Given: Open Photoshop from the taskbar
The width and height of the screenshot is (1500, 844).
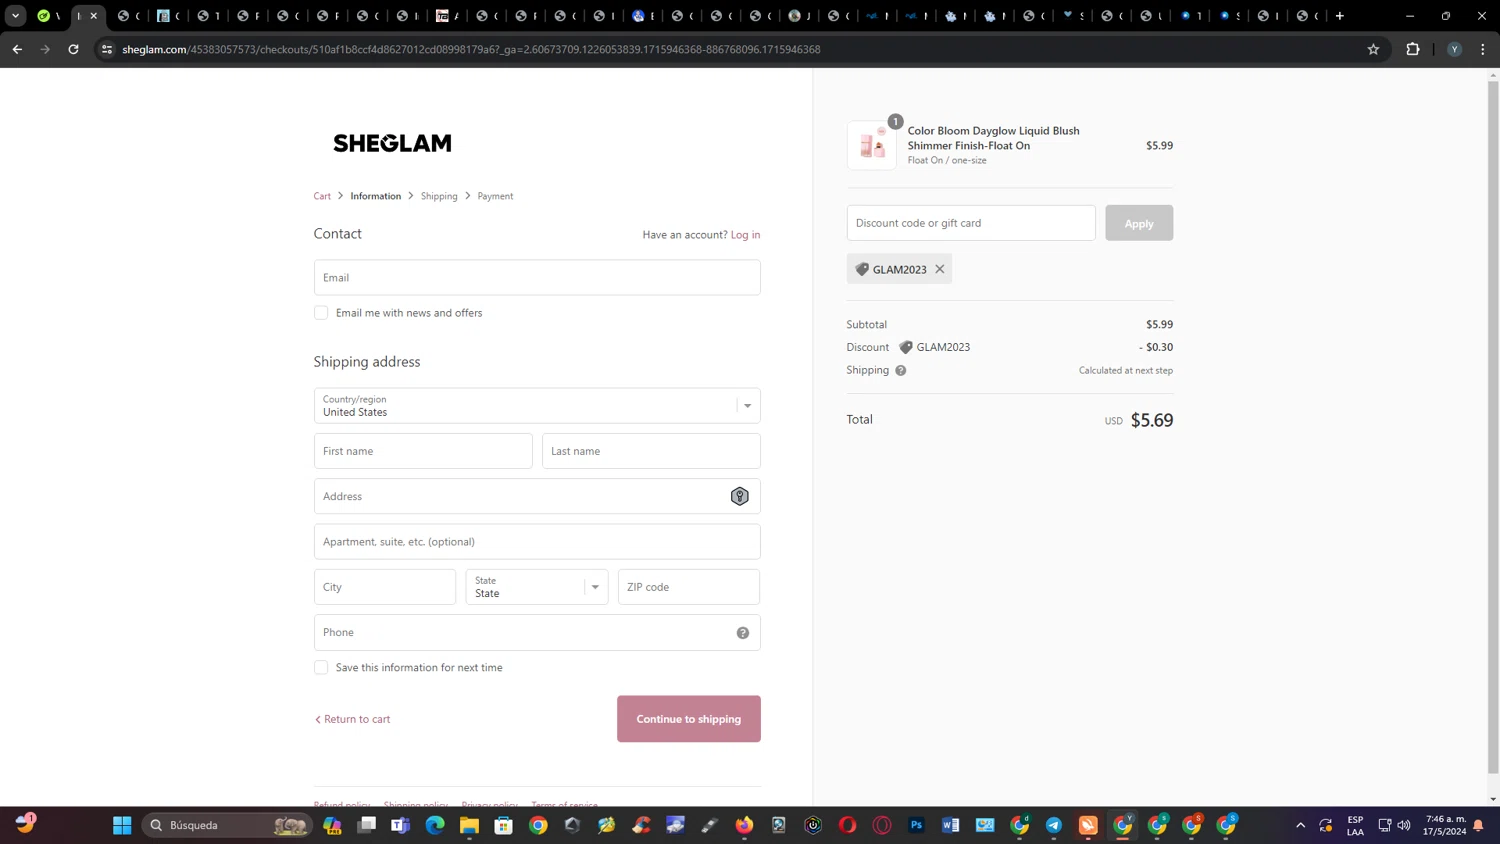Looking at the screenshot, I should click(x=916, y=825).
